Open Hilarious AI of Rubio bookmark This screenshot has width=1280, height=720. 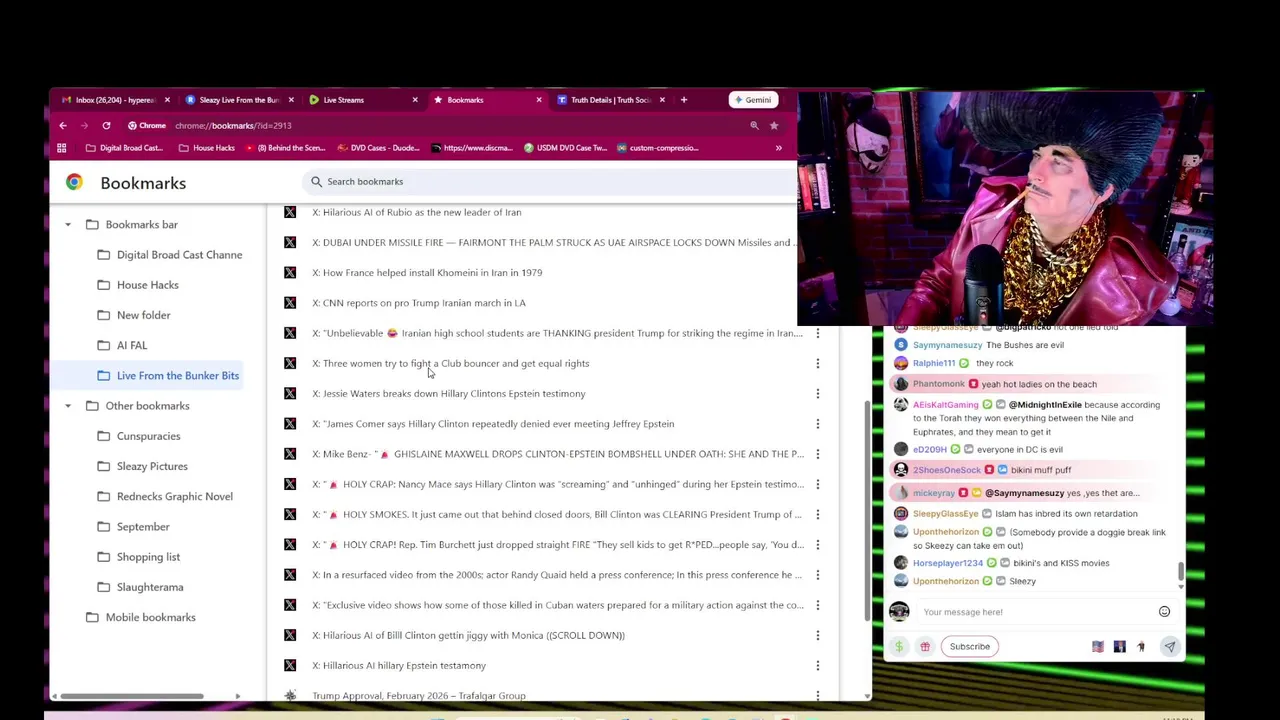pyautogui.click(x=416, y=212)
